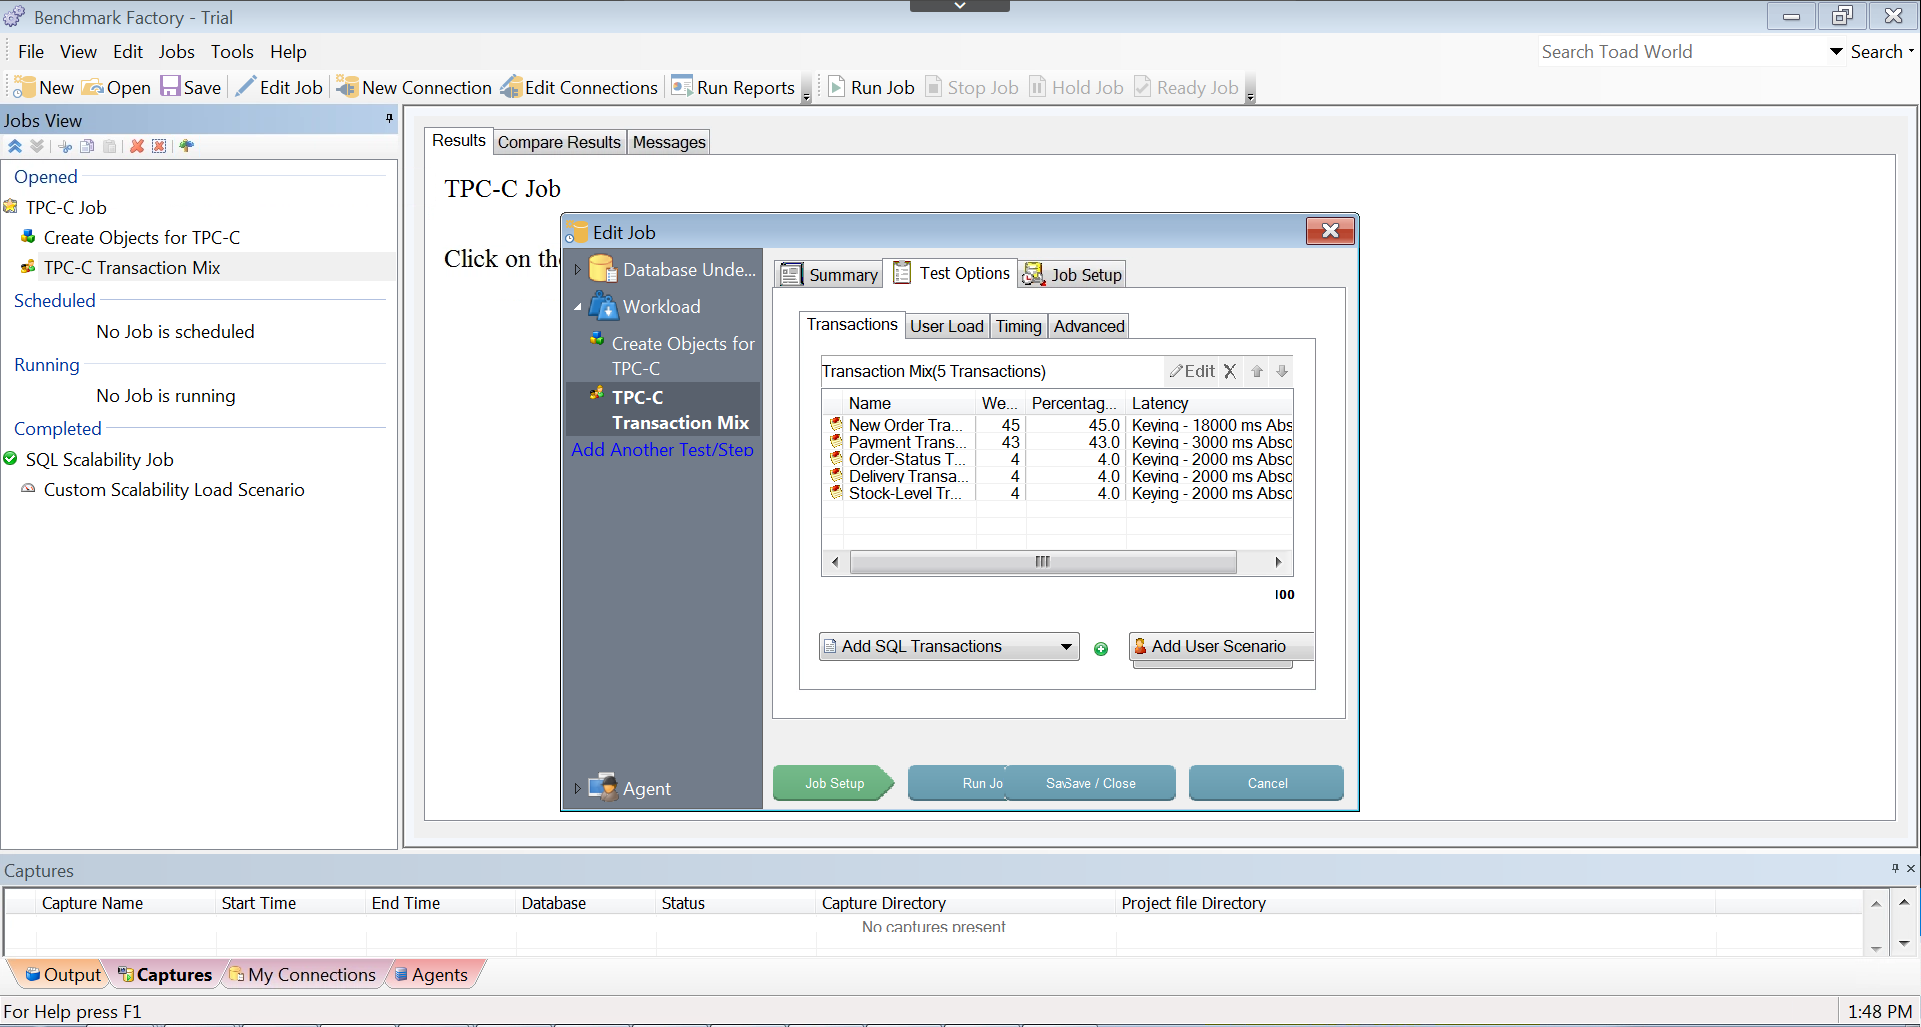Click Add User Scenario button
1921x1027 pixels.
click(1221, 647)
